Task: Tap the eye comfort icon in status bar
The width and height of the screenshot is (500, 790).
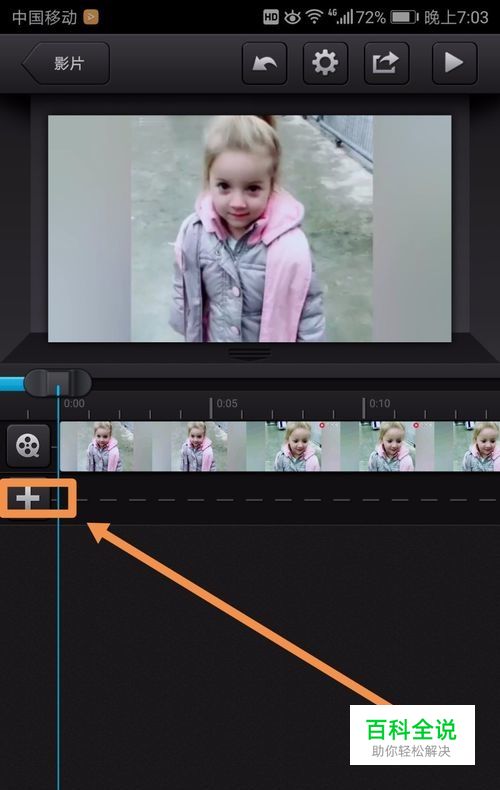Action: [x=292, y=18]
